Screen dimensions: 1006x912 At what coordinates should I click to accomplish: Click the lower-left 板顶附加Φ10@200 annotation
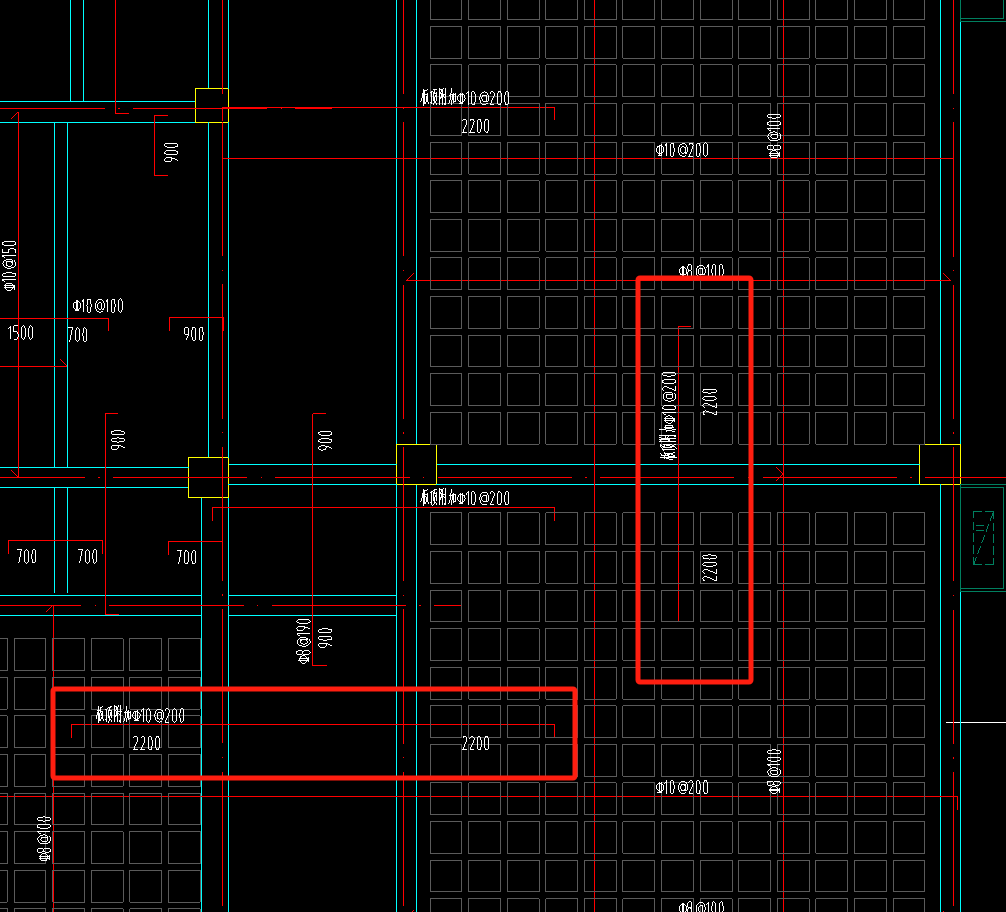(141, 715)
